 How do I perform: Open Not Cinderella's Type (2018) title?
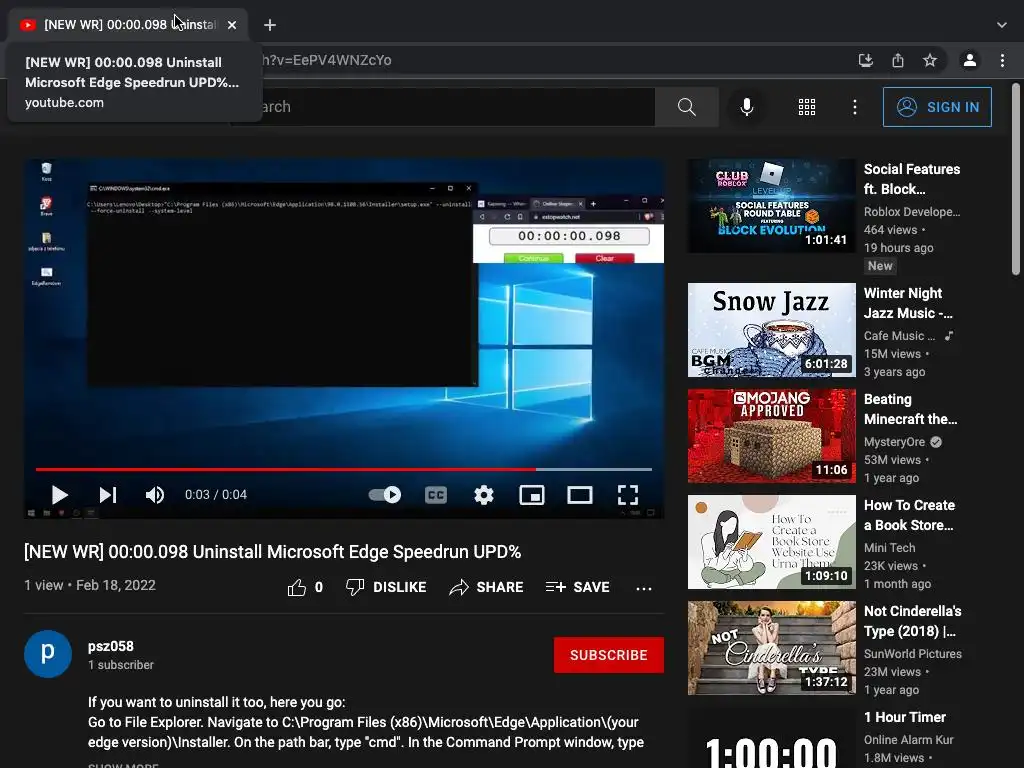point(912,621)
